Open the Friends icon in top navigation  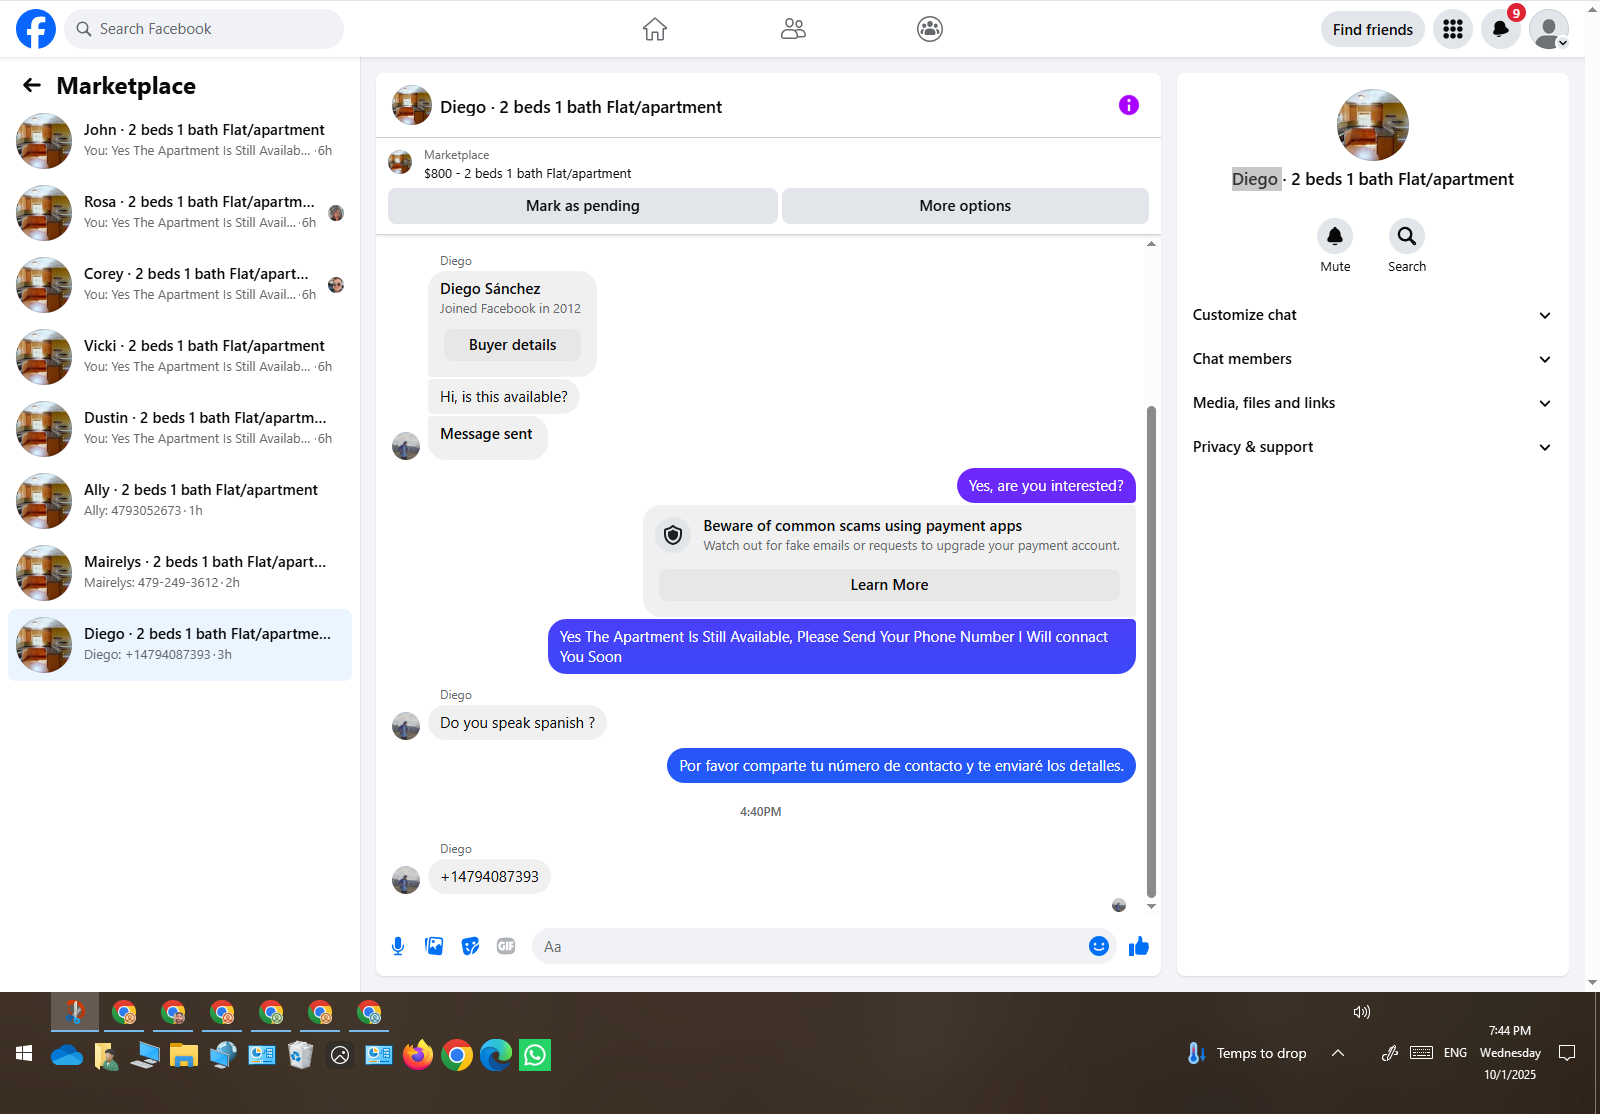(793, 29)
